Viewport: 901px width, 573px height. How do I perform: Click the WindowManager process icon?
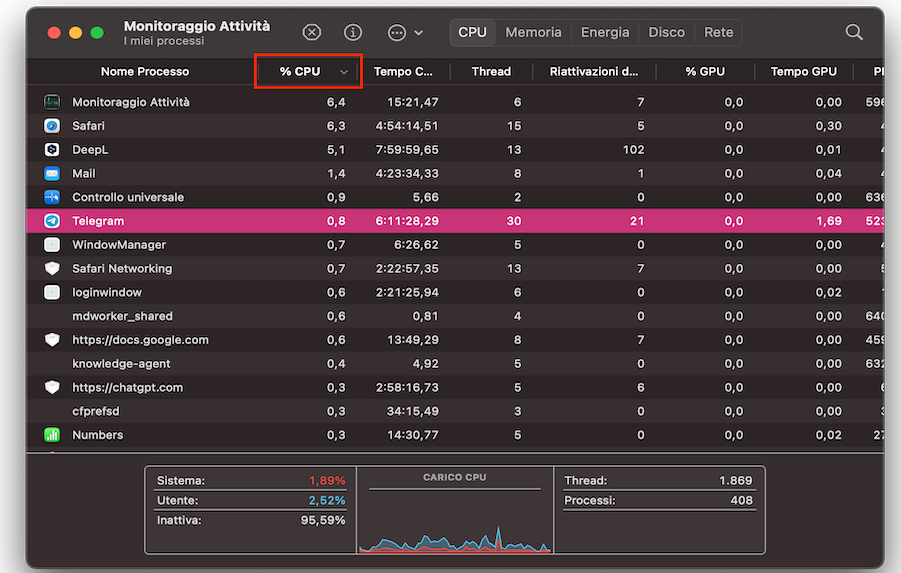pos(52,245)
